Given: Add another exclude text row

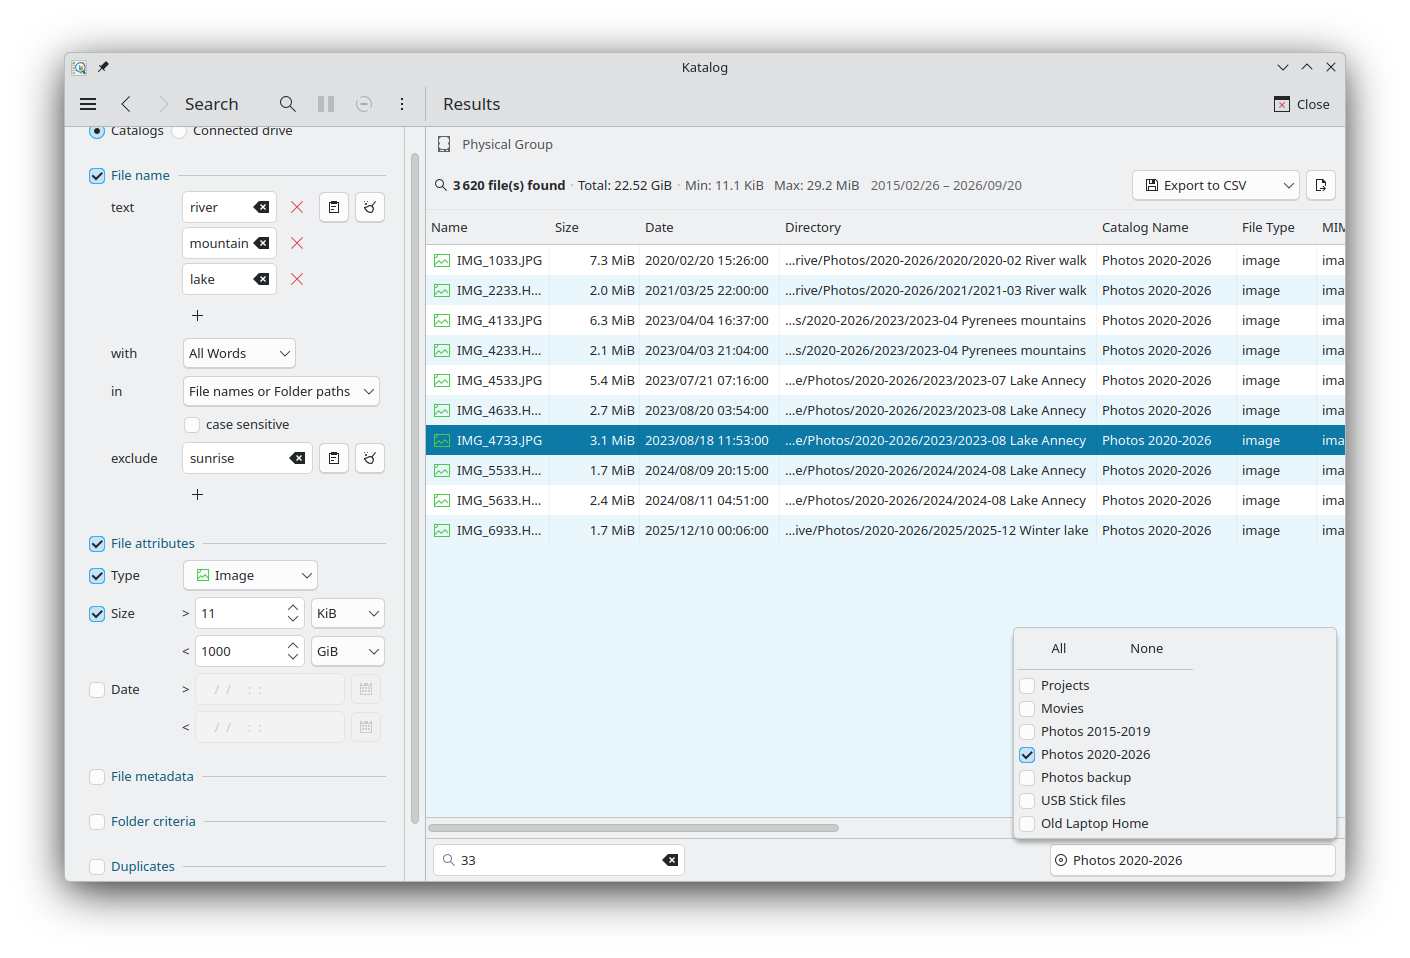Looking at the screenshot, I should (x=197, y=494).
